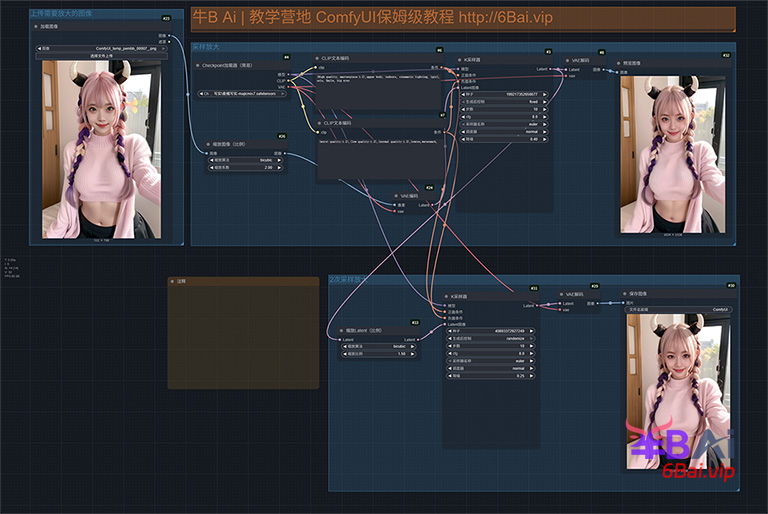Image resolution: width=768 pixels, height=514 pixels.
Task: Open 缩放算法 bicubic combo in 缩放图像 node
Action: point(246,160)
